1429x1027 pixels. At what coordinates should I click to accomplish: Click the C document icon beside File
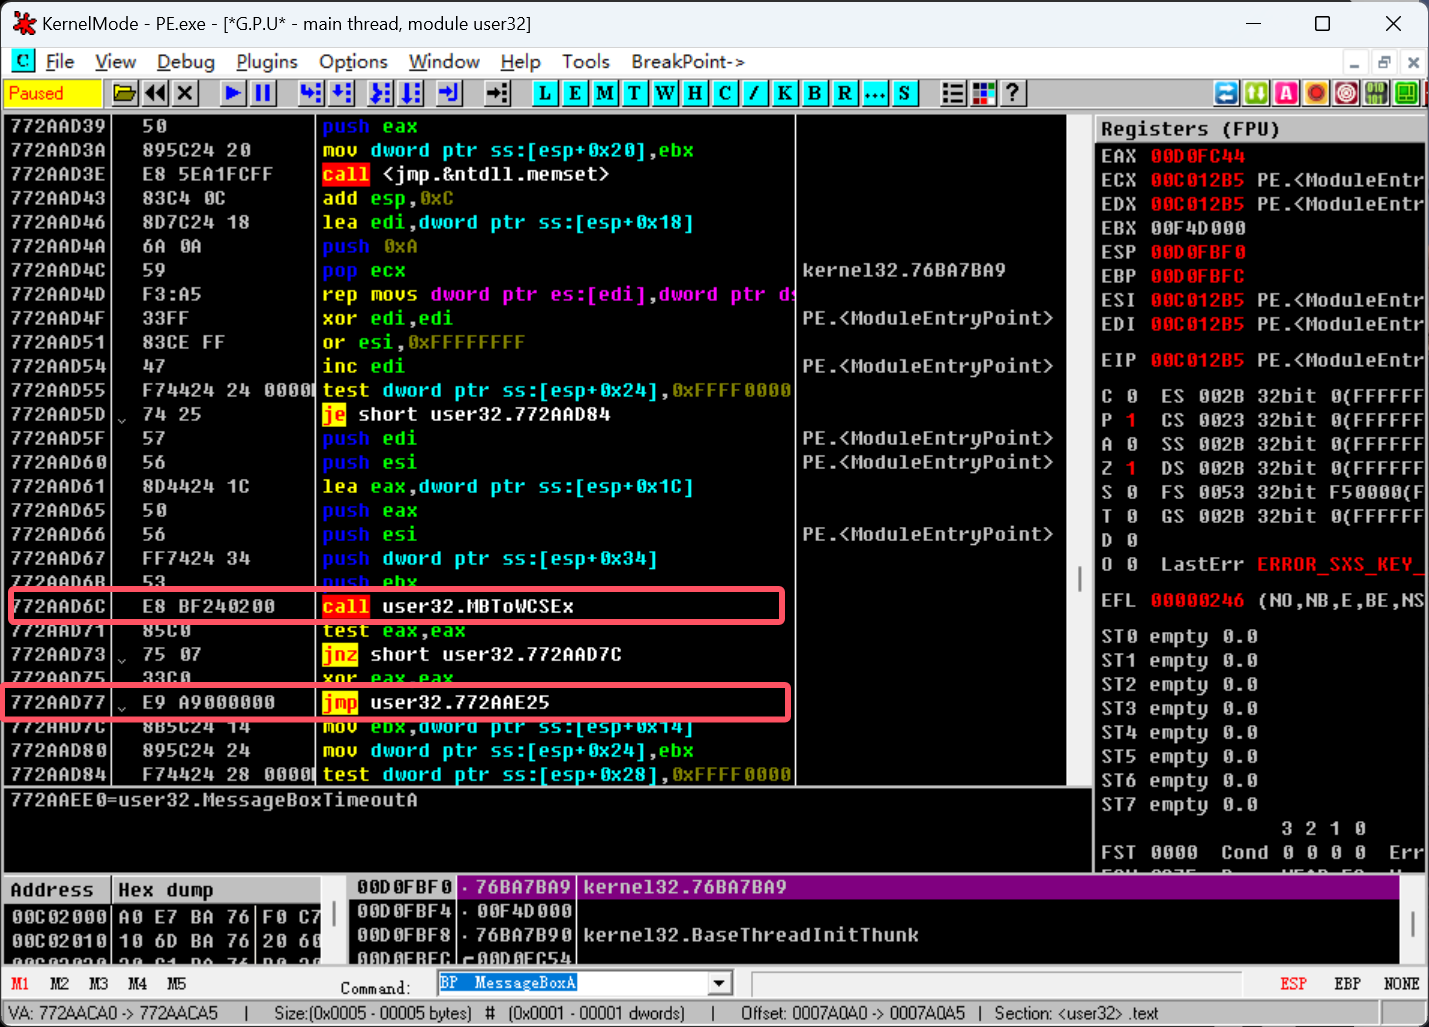pyautogui.click(x=23, y=61)
